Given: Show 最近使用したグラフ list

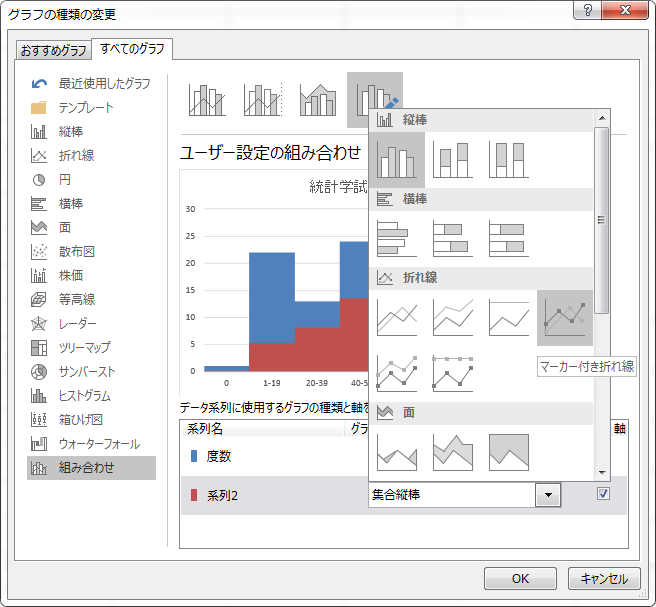Looking at the screenshot, I should 91,84.
